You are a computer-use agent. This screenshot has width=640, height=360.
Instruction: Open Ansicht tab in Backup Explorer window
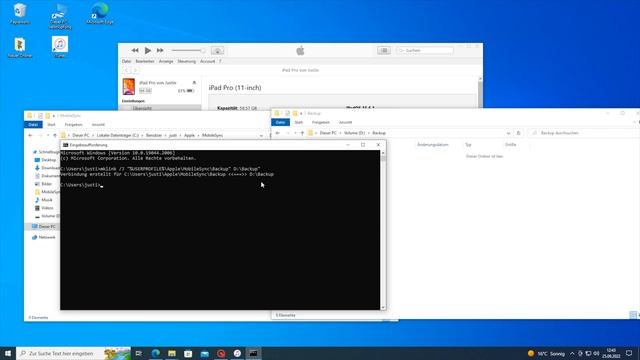[x=345, y=122]
